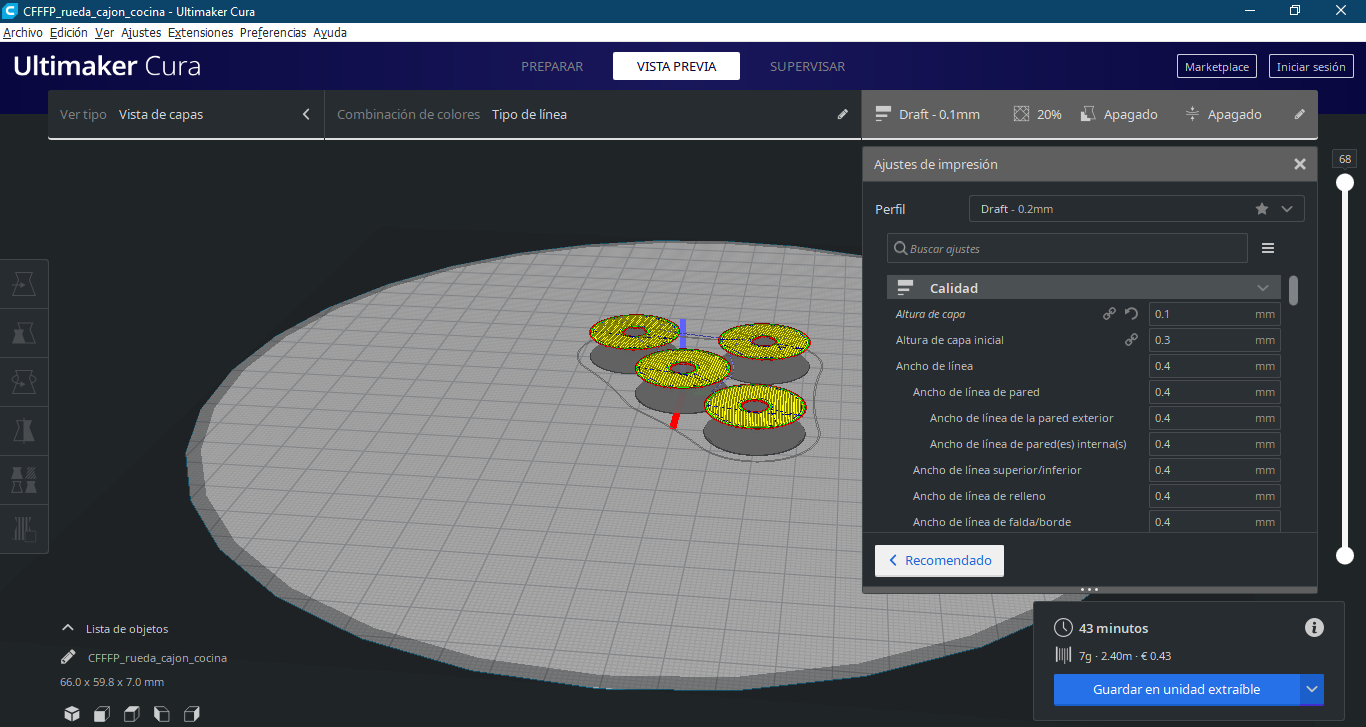Open the Ver tipo Vista de capas dropdown
This screenshot has width=1366, height=727.
[186, 114]
